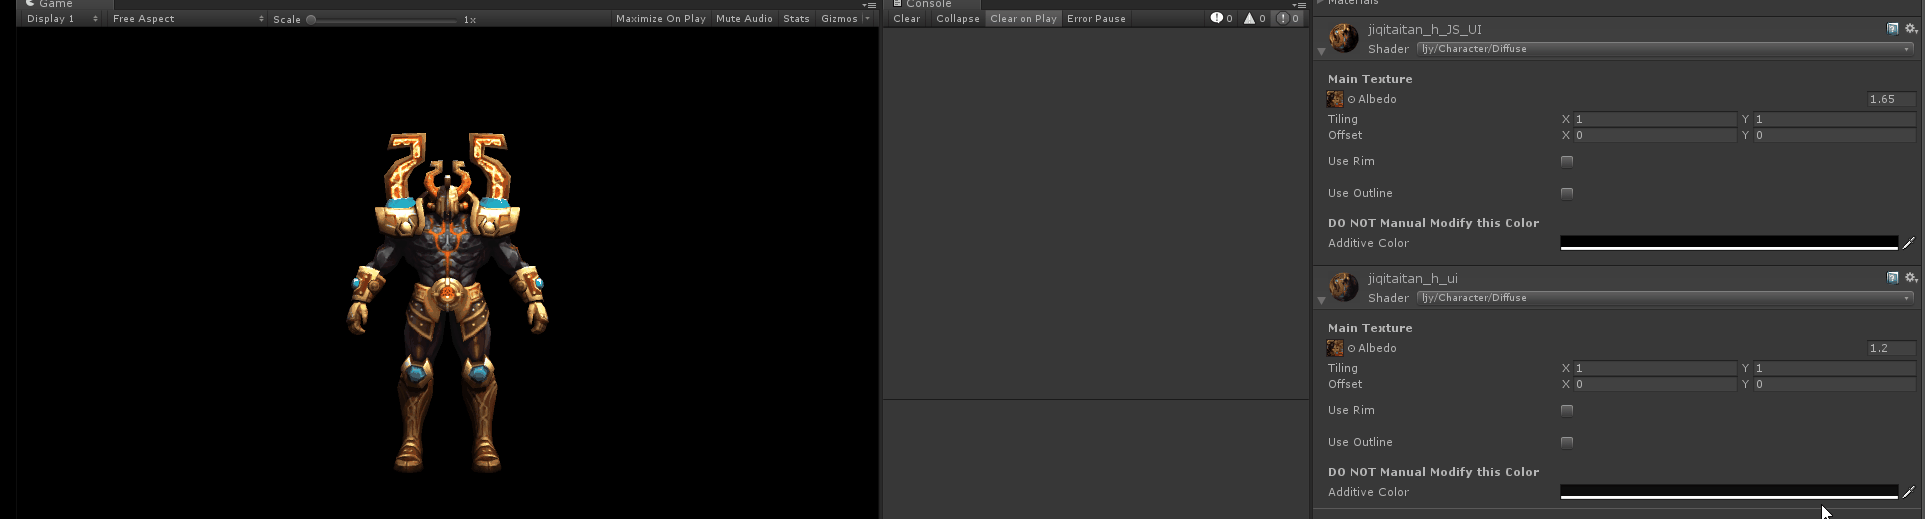Pick color with eyedropper for jiqitaitan_h_JS_UI

coord(1908,243)
